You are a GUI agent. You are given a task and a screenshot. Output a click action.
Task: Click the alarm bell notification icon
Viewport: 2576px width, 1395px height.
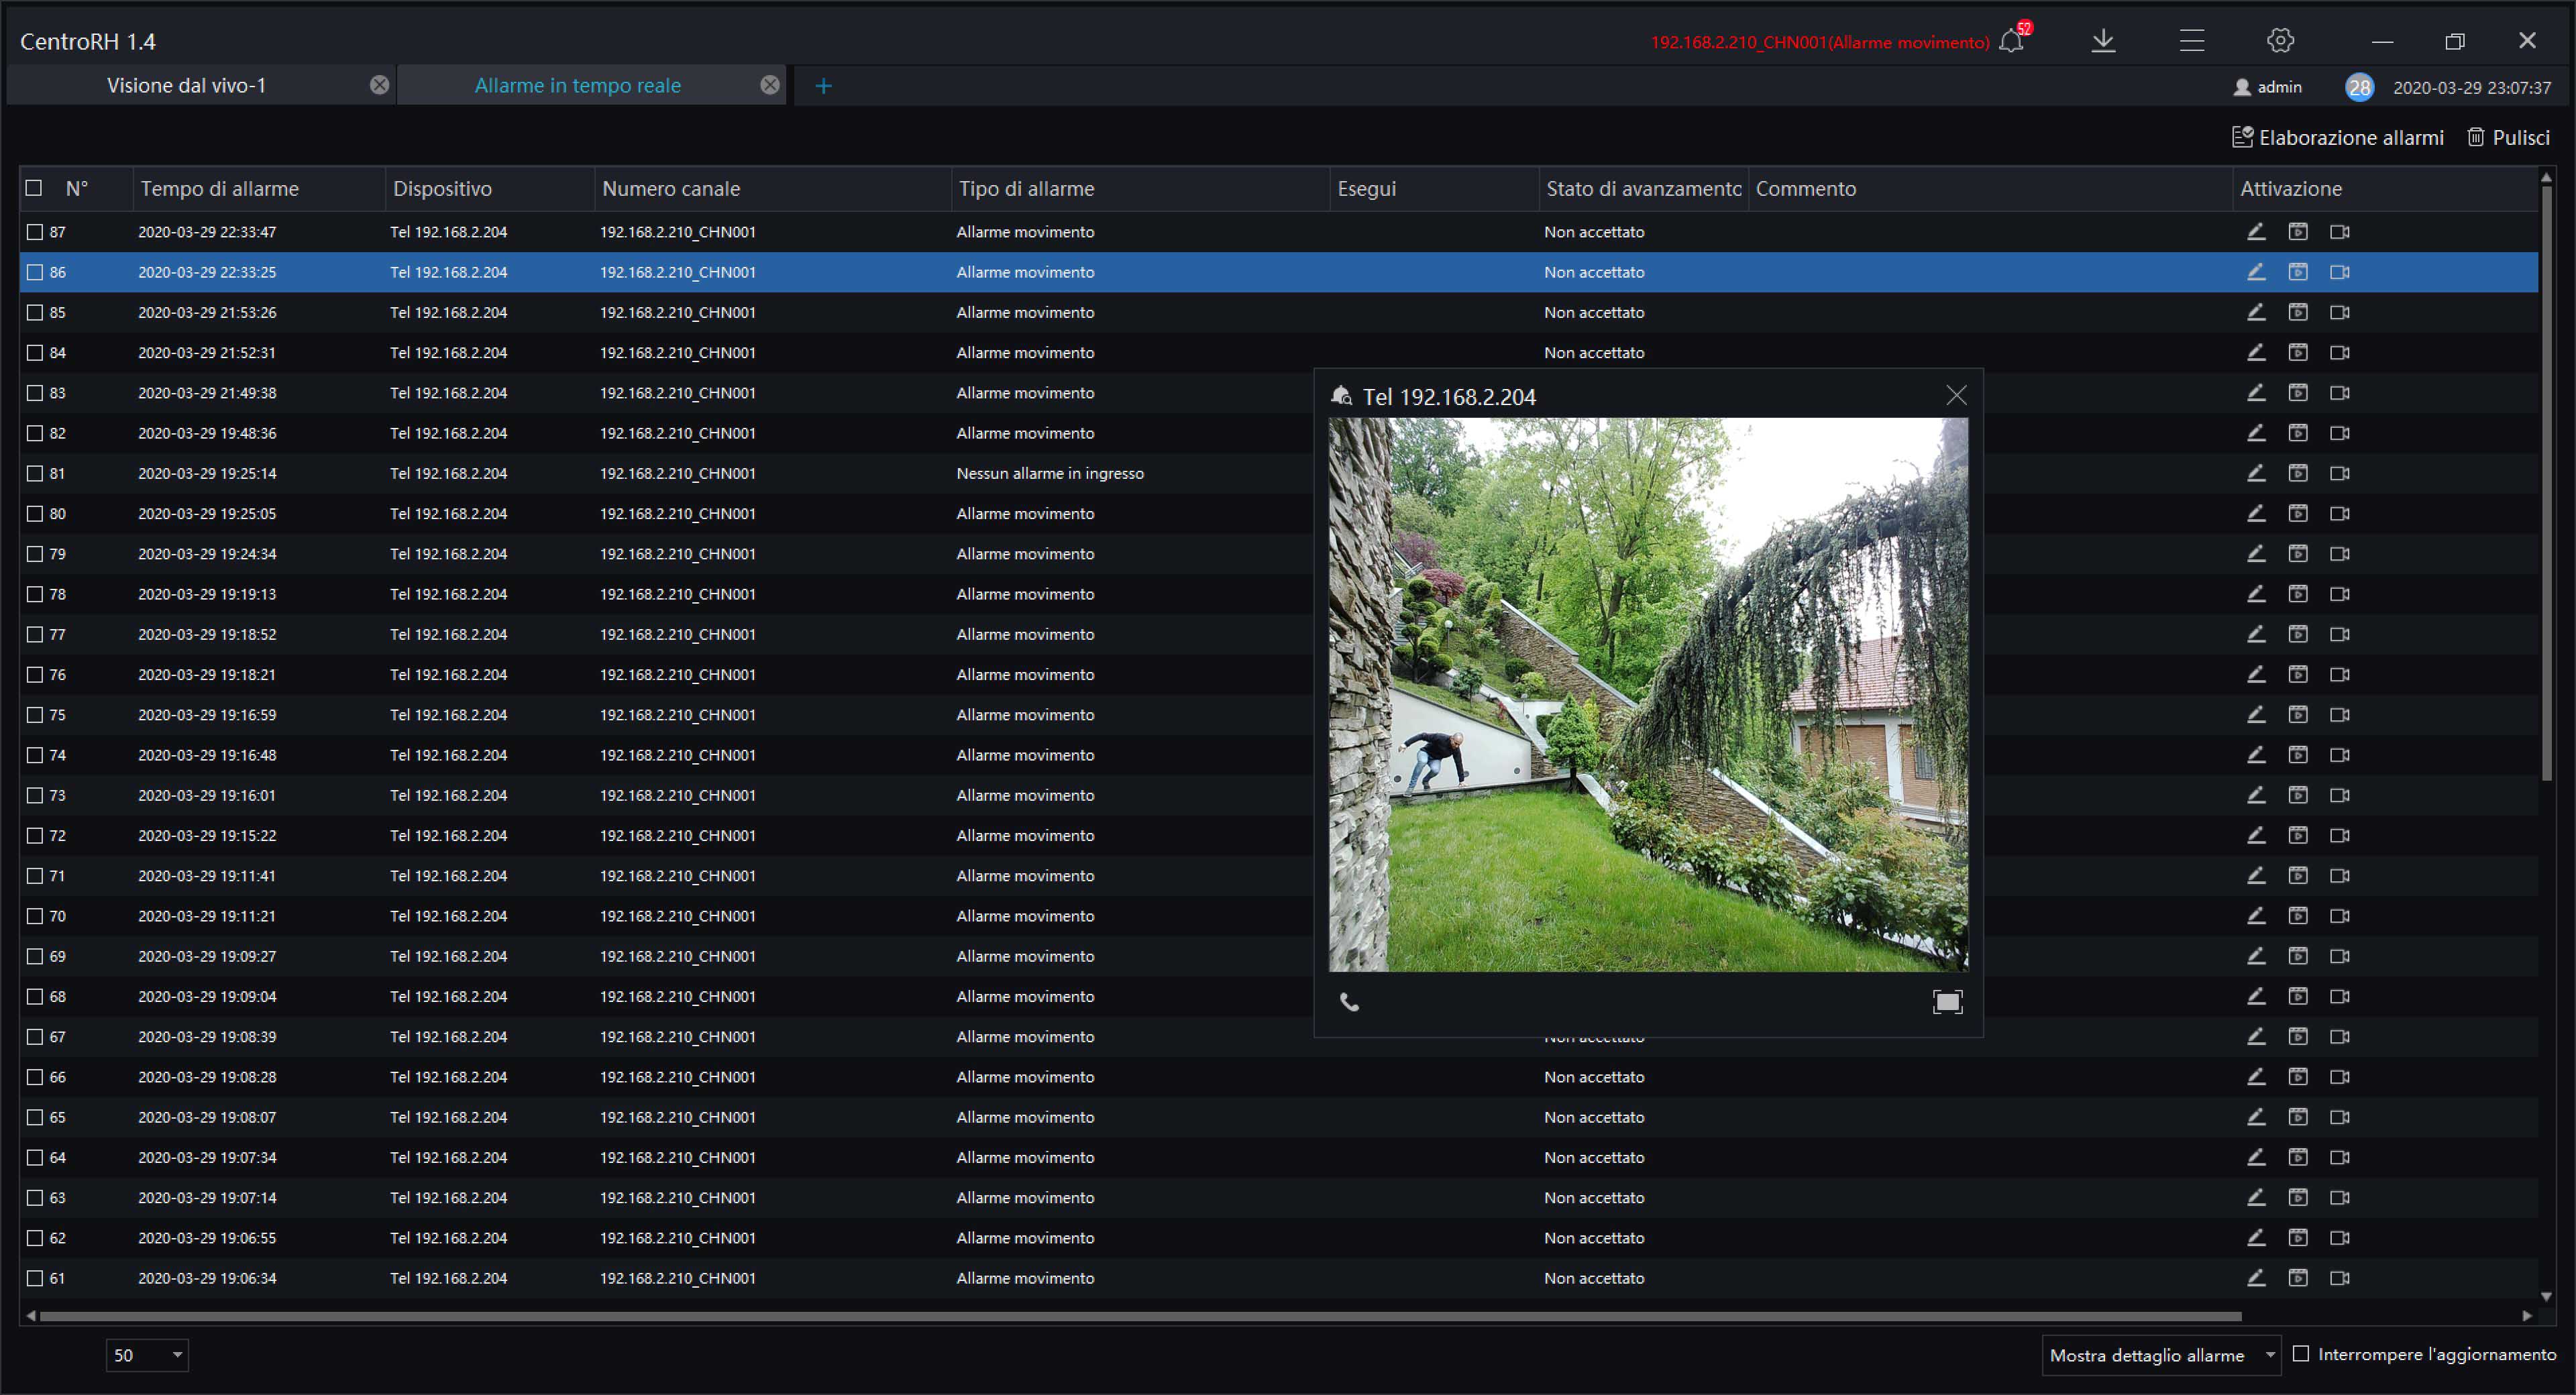click(x=2011, y=41)
